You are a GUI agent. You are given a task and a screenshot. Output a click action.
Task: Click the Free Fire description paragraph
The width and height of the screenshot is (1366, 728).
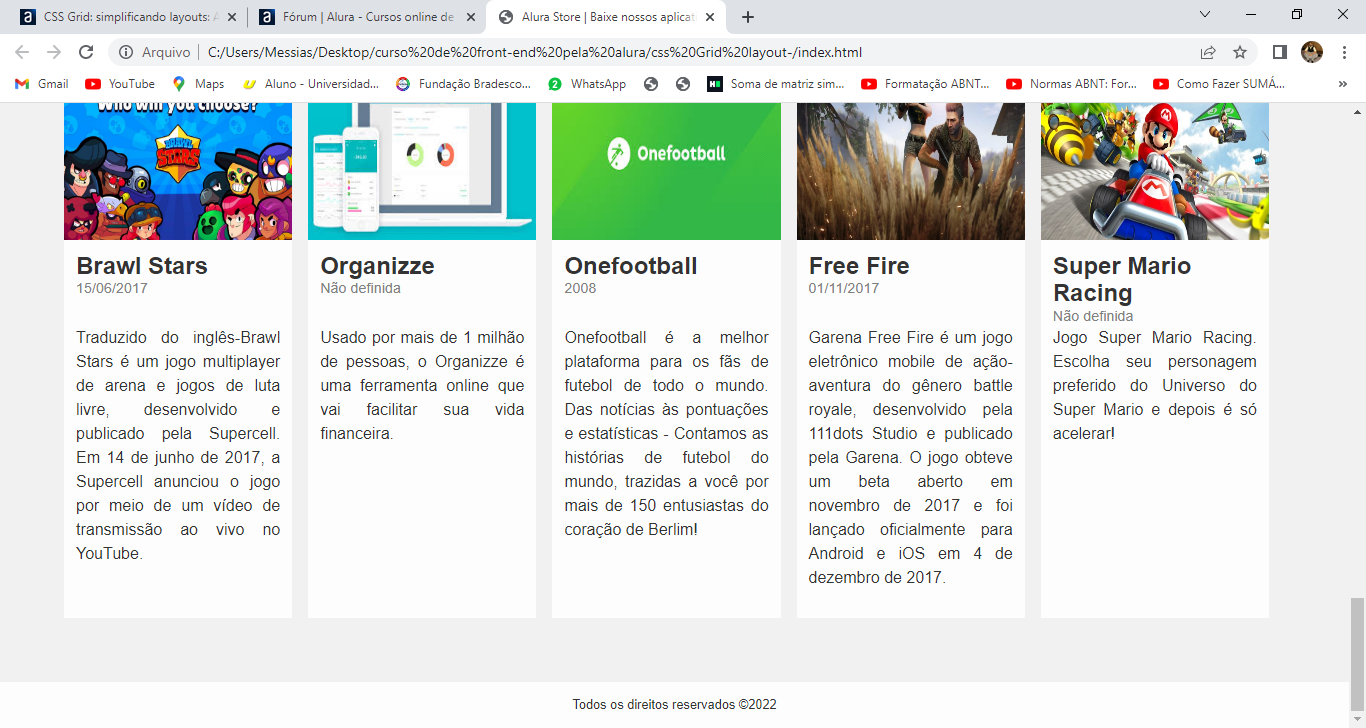coord(911,457)
